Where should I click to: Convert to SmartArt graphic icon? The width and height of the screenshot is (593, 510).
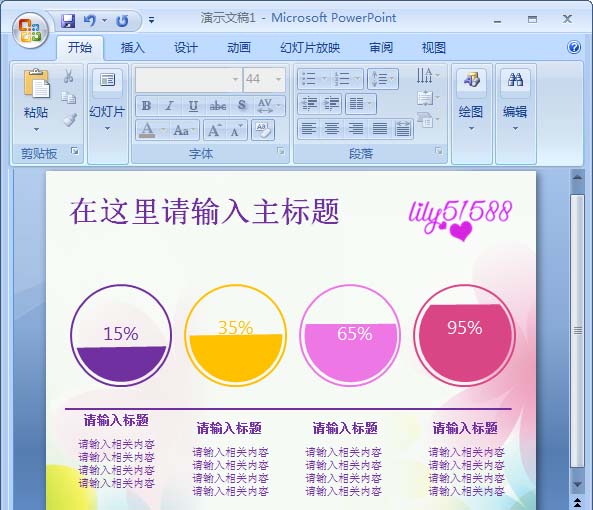[x=427, y=120]
